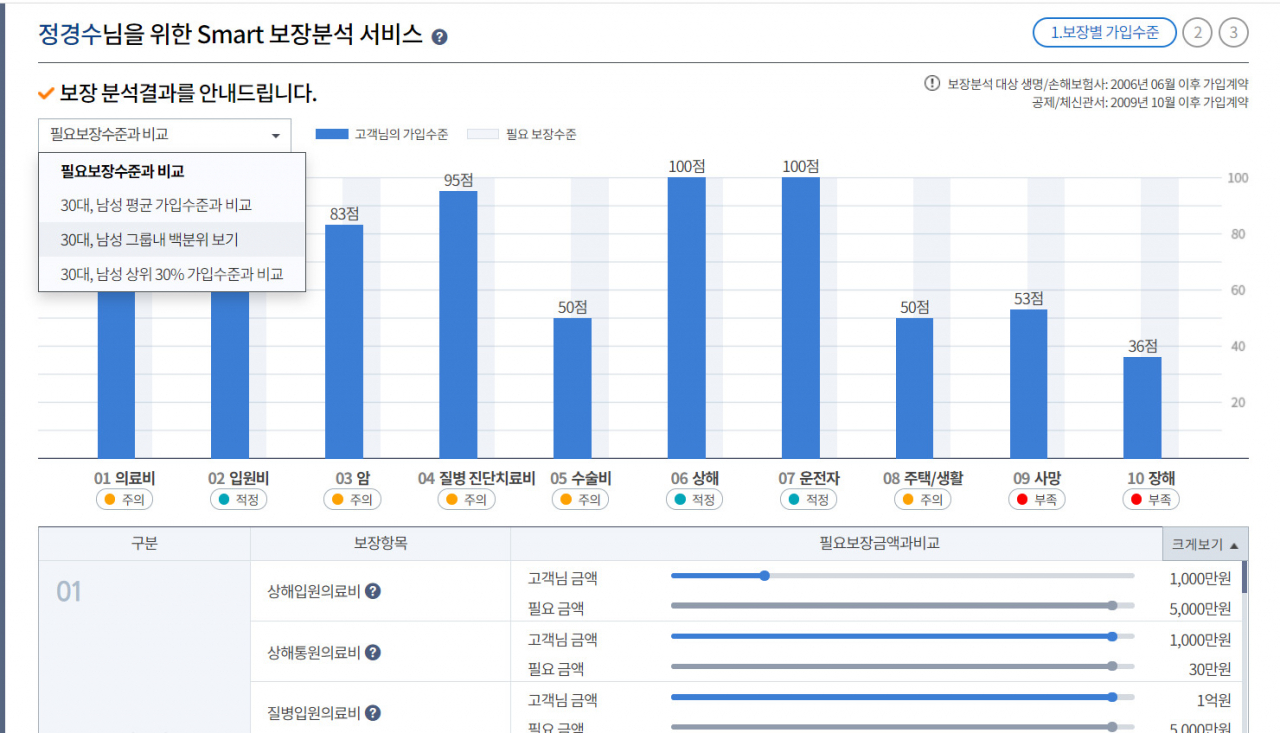Switch to the 1.보장별 가입수준 step tab
The height and width of the screenshot is (733, 1280).
click(x=1104, y=33)
